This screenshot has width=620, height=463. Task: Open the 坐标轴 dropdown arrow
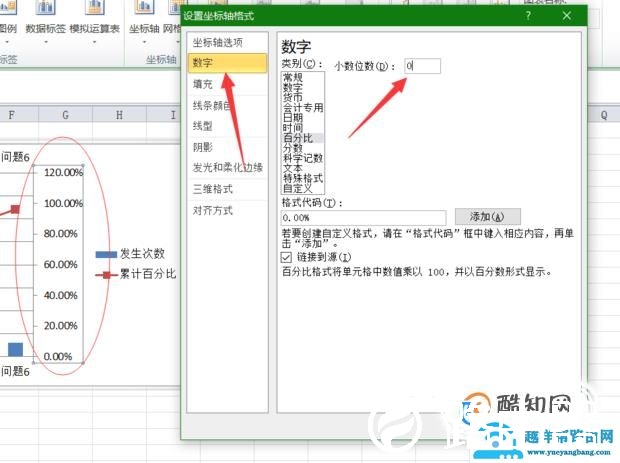coord(144,42)
